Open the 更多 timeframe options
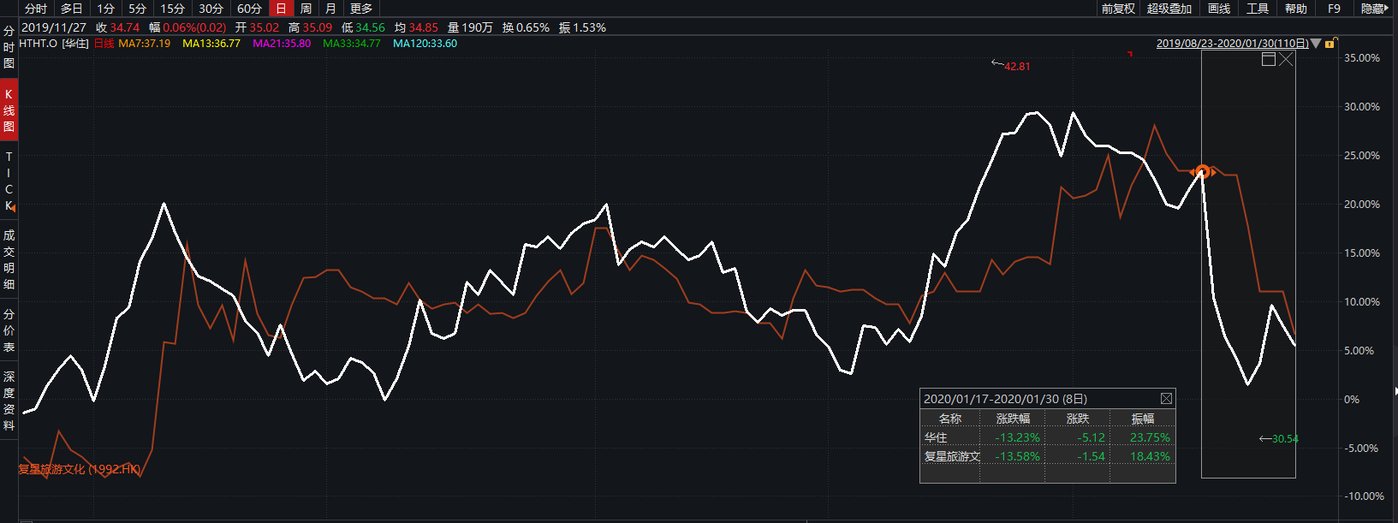 pyautogui.click(x=361, y=8)
